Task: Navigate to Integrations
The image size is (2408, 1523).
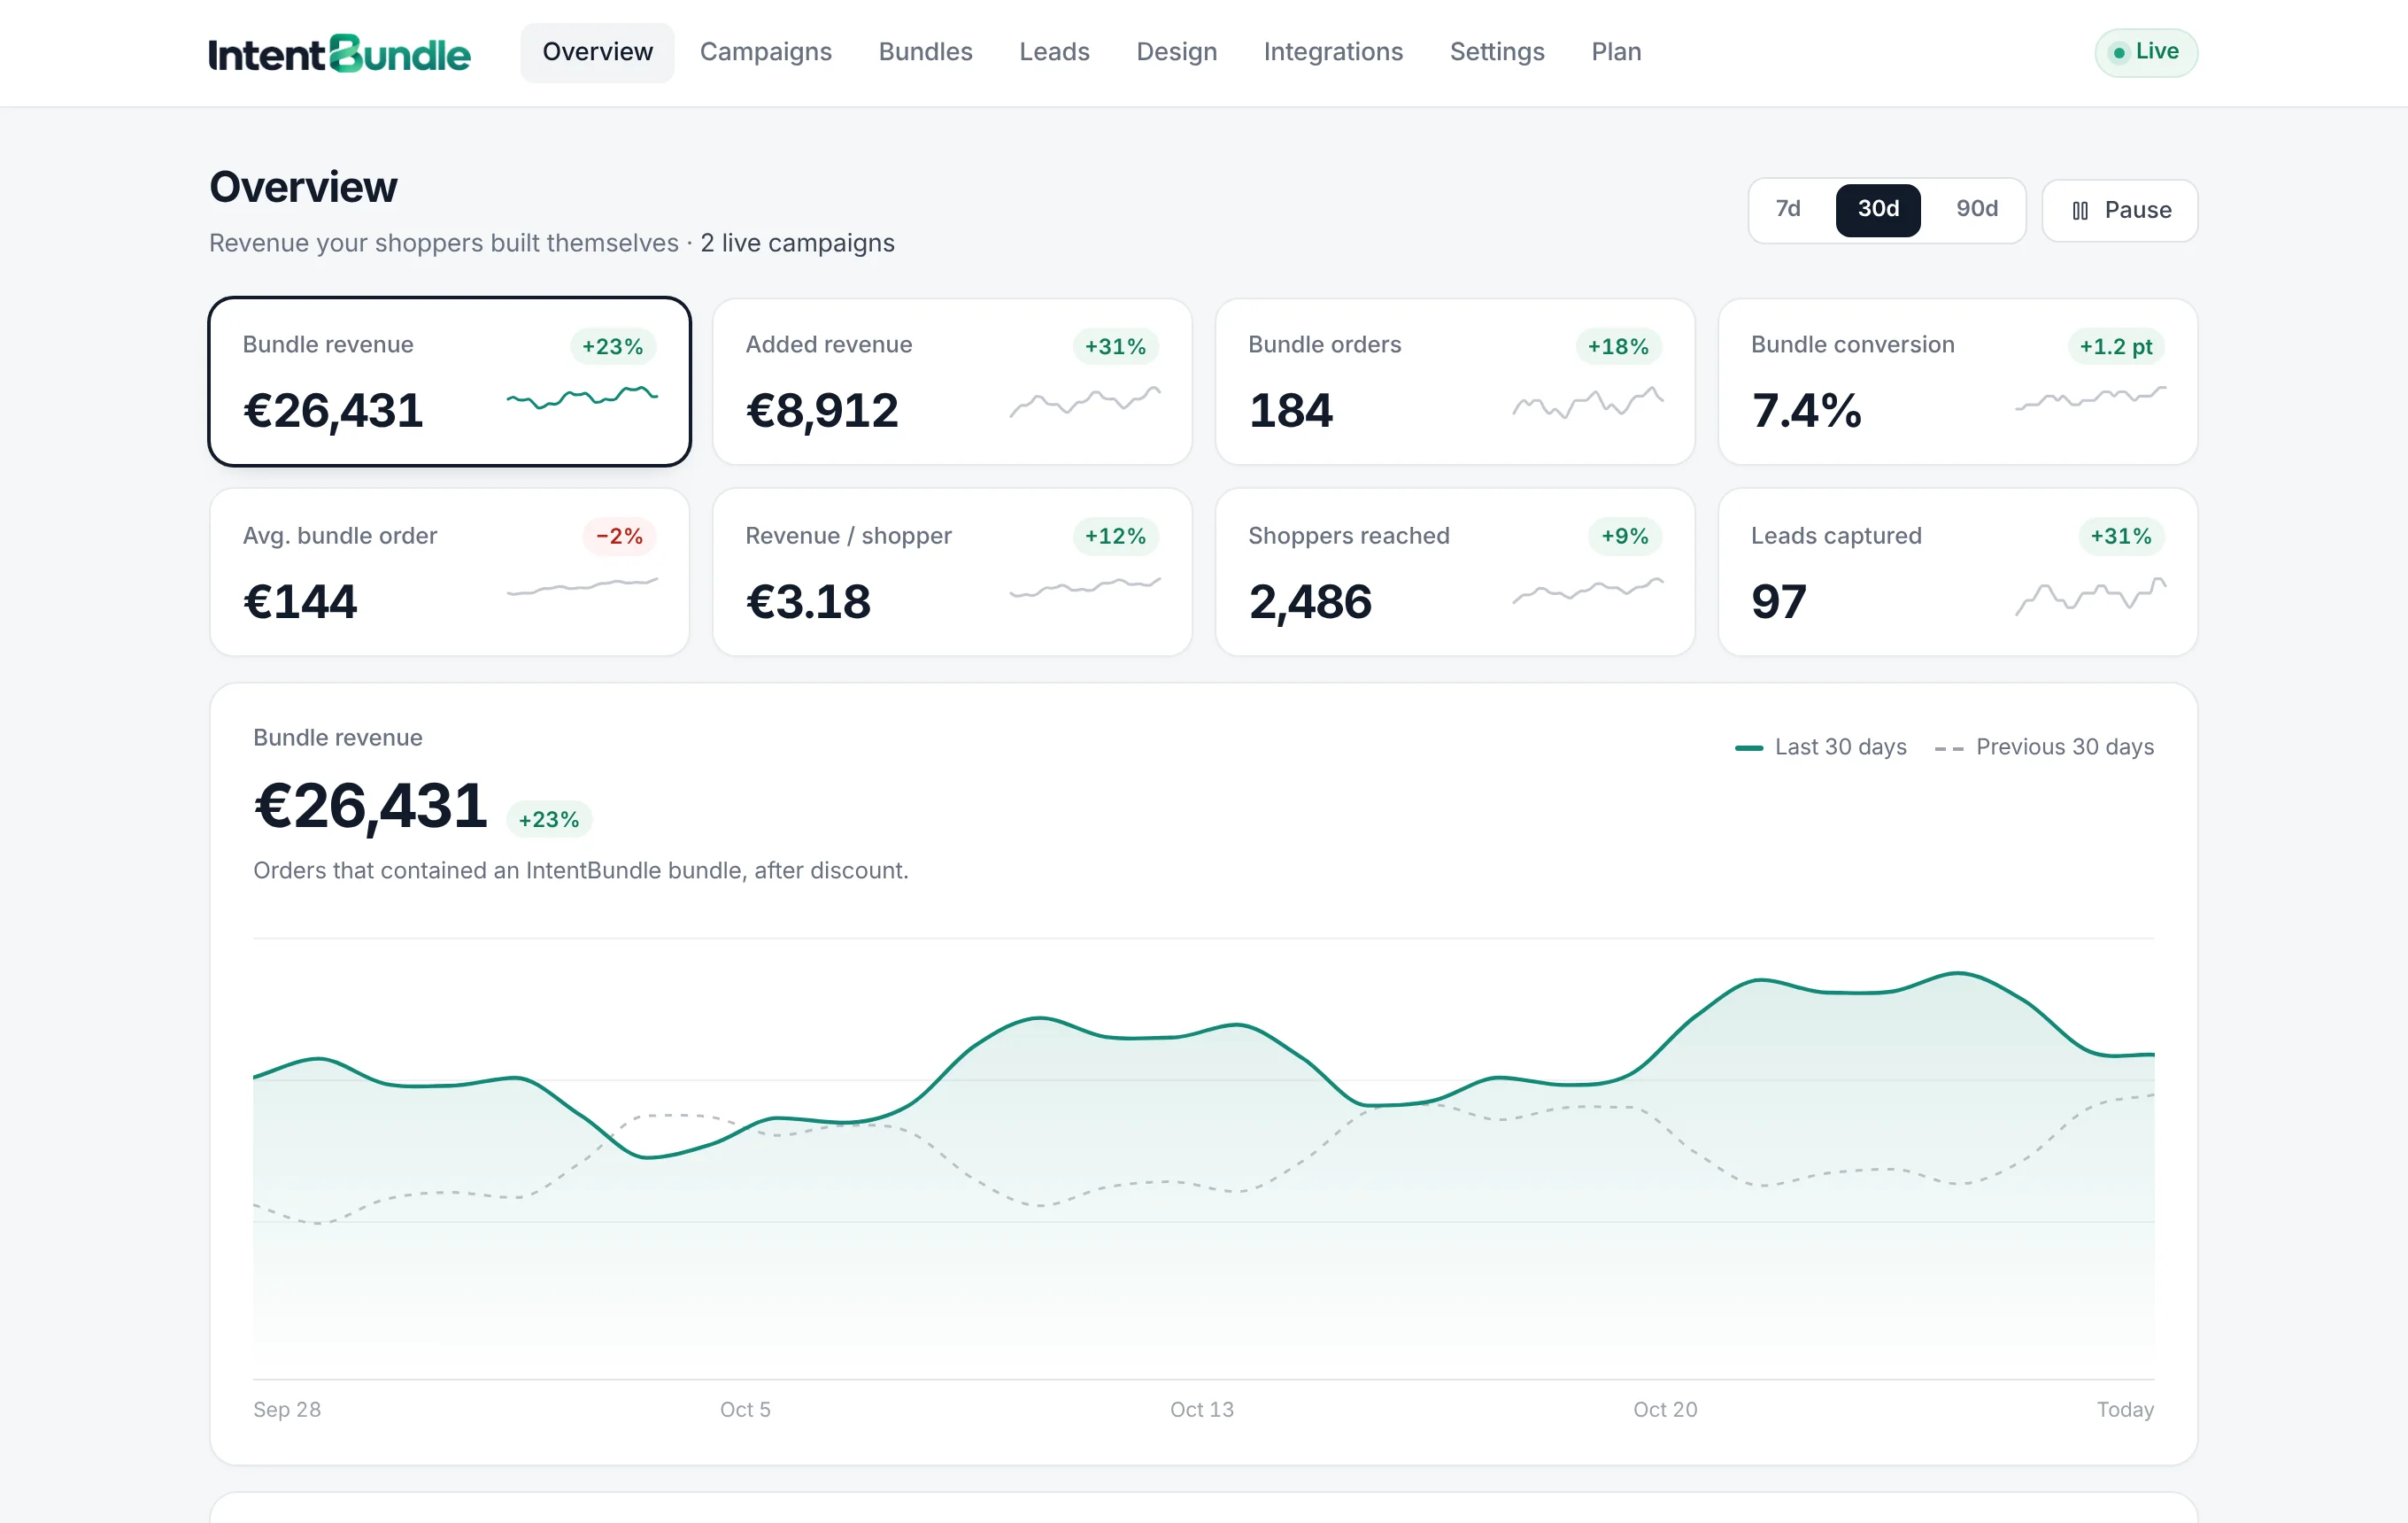Action: pyautogui.click(x=1333, y=52)
